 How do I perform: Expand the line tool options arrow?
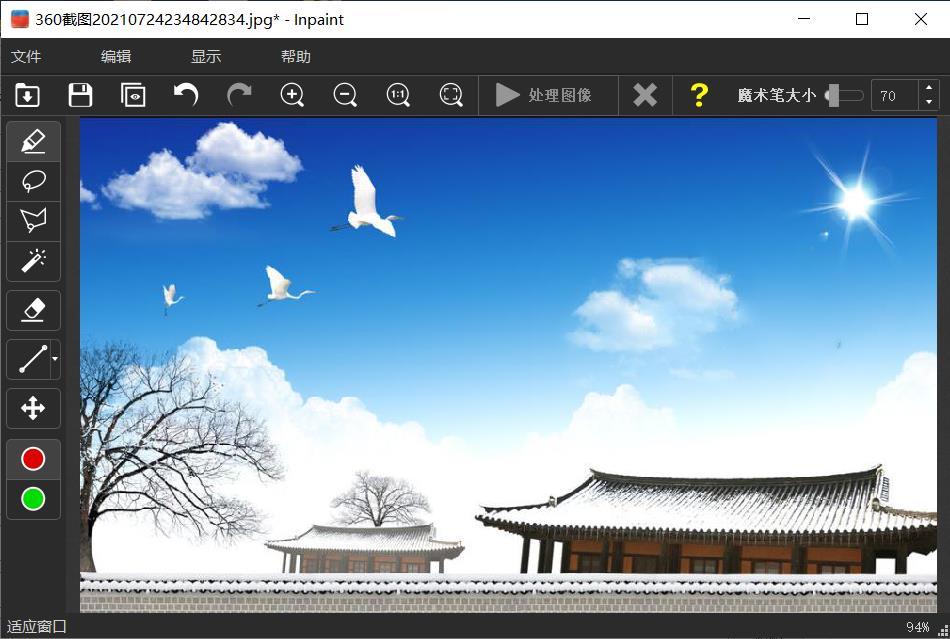click(x=55, y=359)
